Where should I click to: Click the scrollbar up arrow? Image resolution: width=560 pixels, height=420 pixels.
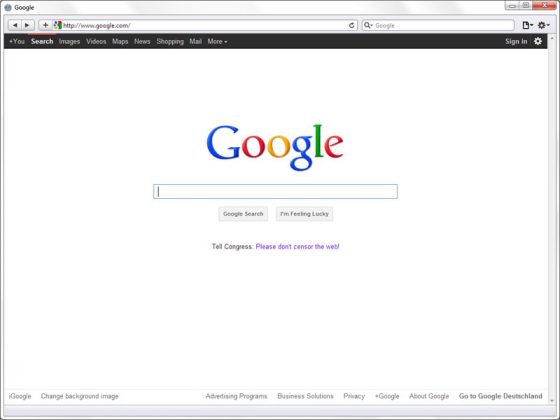552,38
